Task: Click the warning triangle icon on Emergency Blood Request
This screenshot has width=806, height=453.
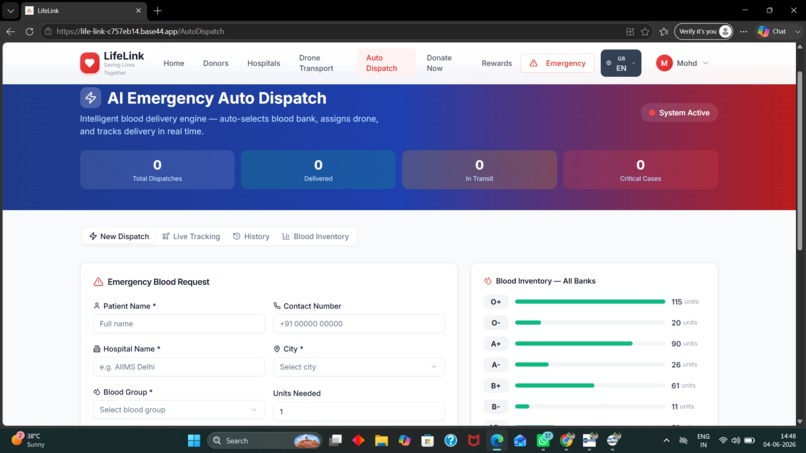Action: click(x=98, y=282)
